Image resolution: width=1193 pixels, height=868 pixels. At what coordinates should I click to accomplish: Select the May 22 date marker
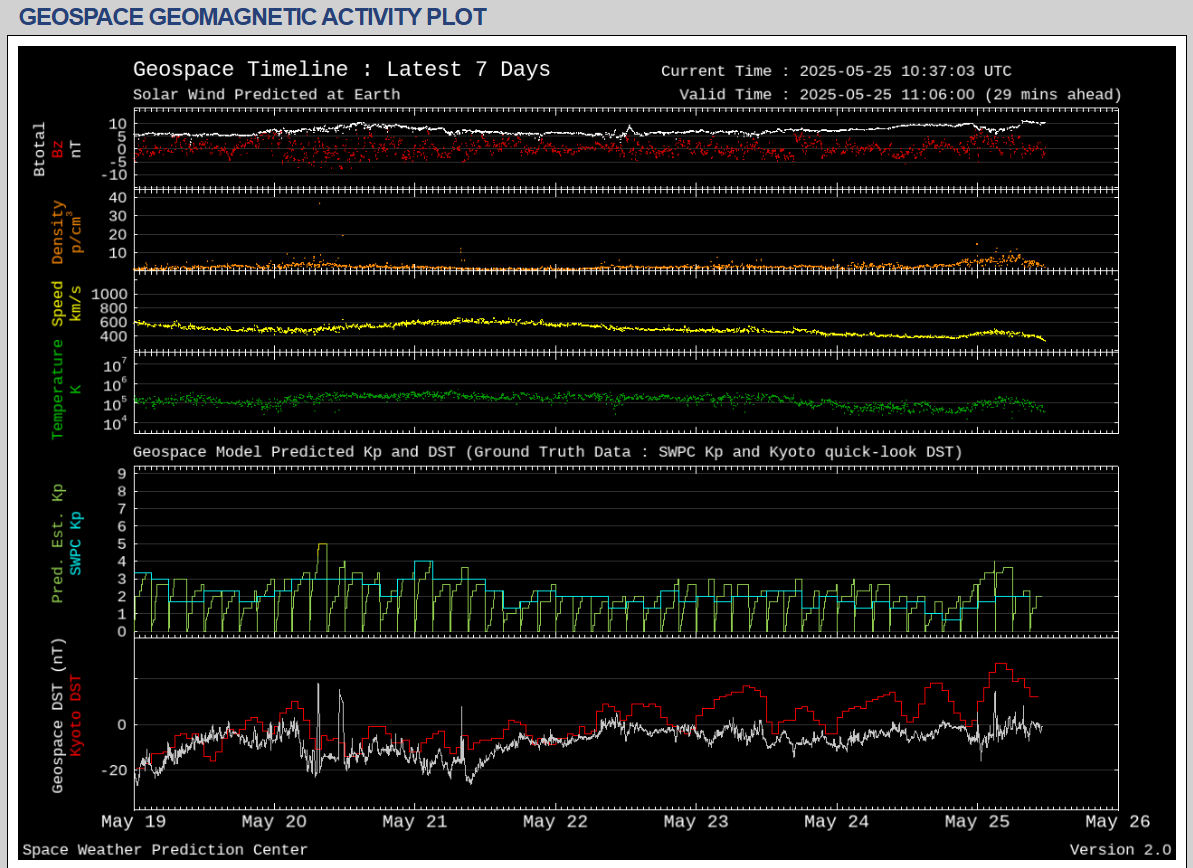coord(554,822)
